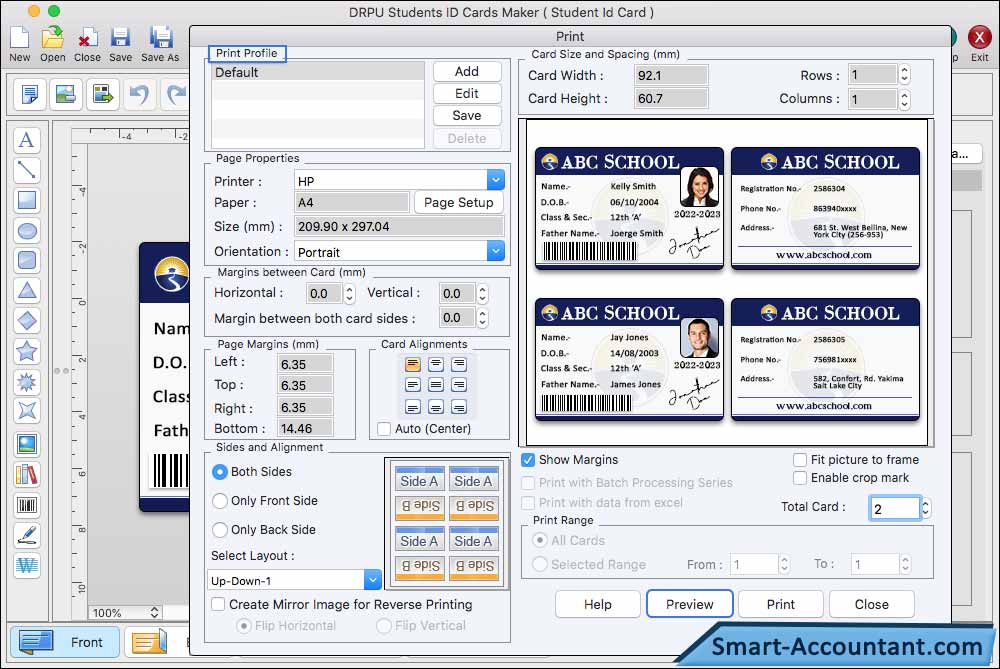The image size is (1000, 669).
Task: Open a file with the Open icon
Action: pyautogui.click(x=52, y=38)
